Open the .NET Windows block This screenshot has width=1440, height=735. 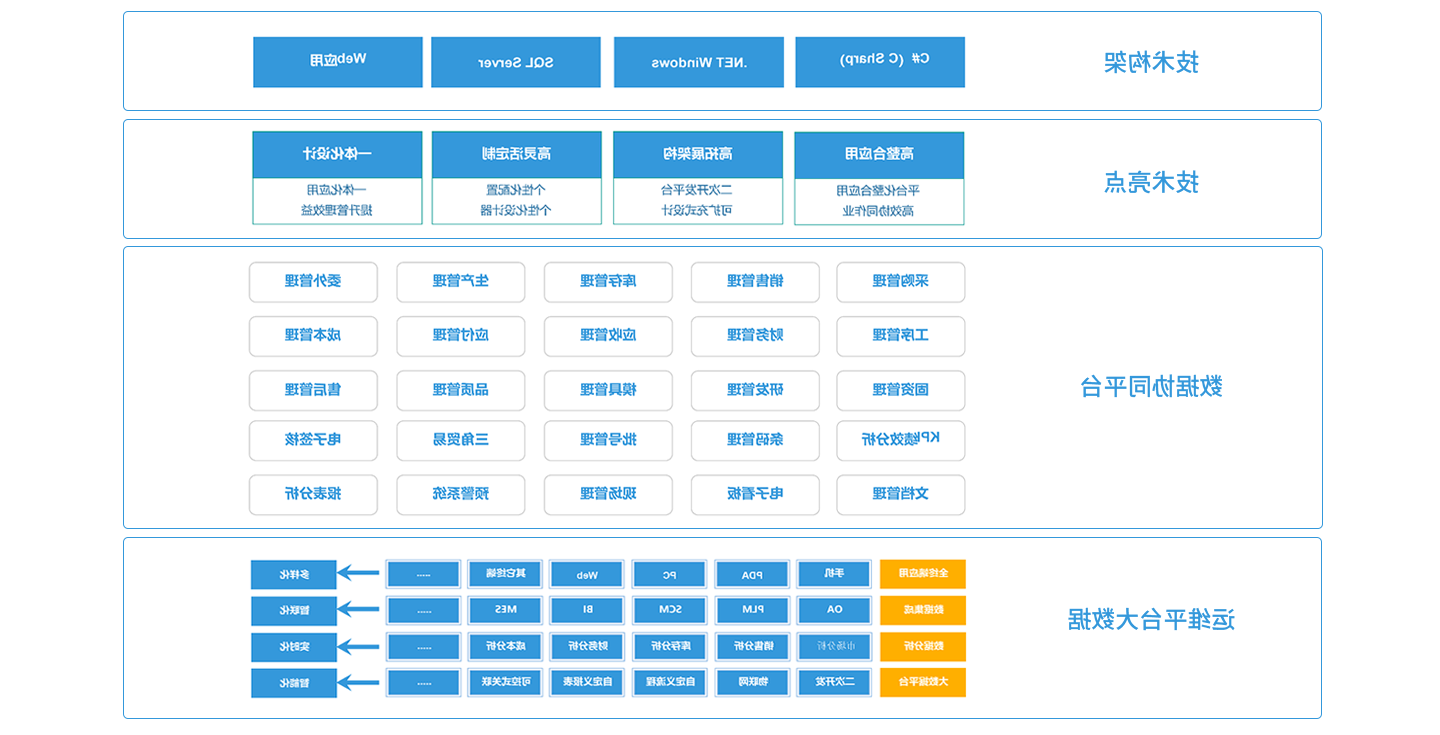(x=698, y=62)
